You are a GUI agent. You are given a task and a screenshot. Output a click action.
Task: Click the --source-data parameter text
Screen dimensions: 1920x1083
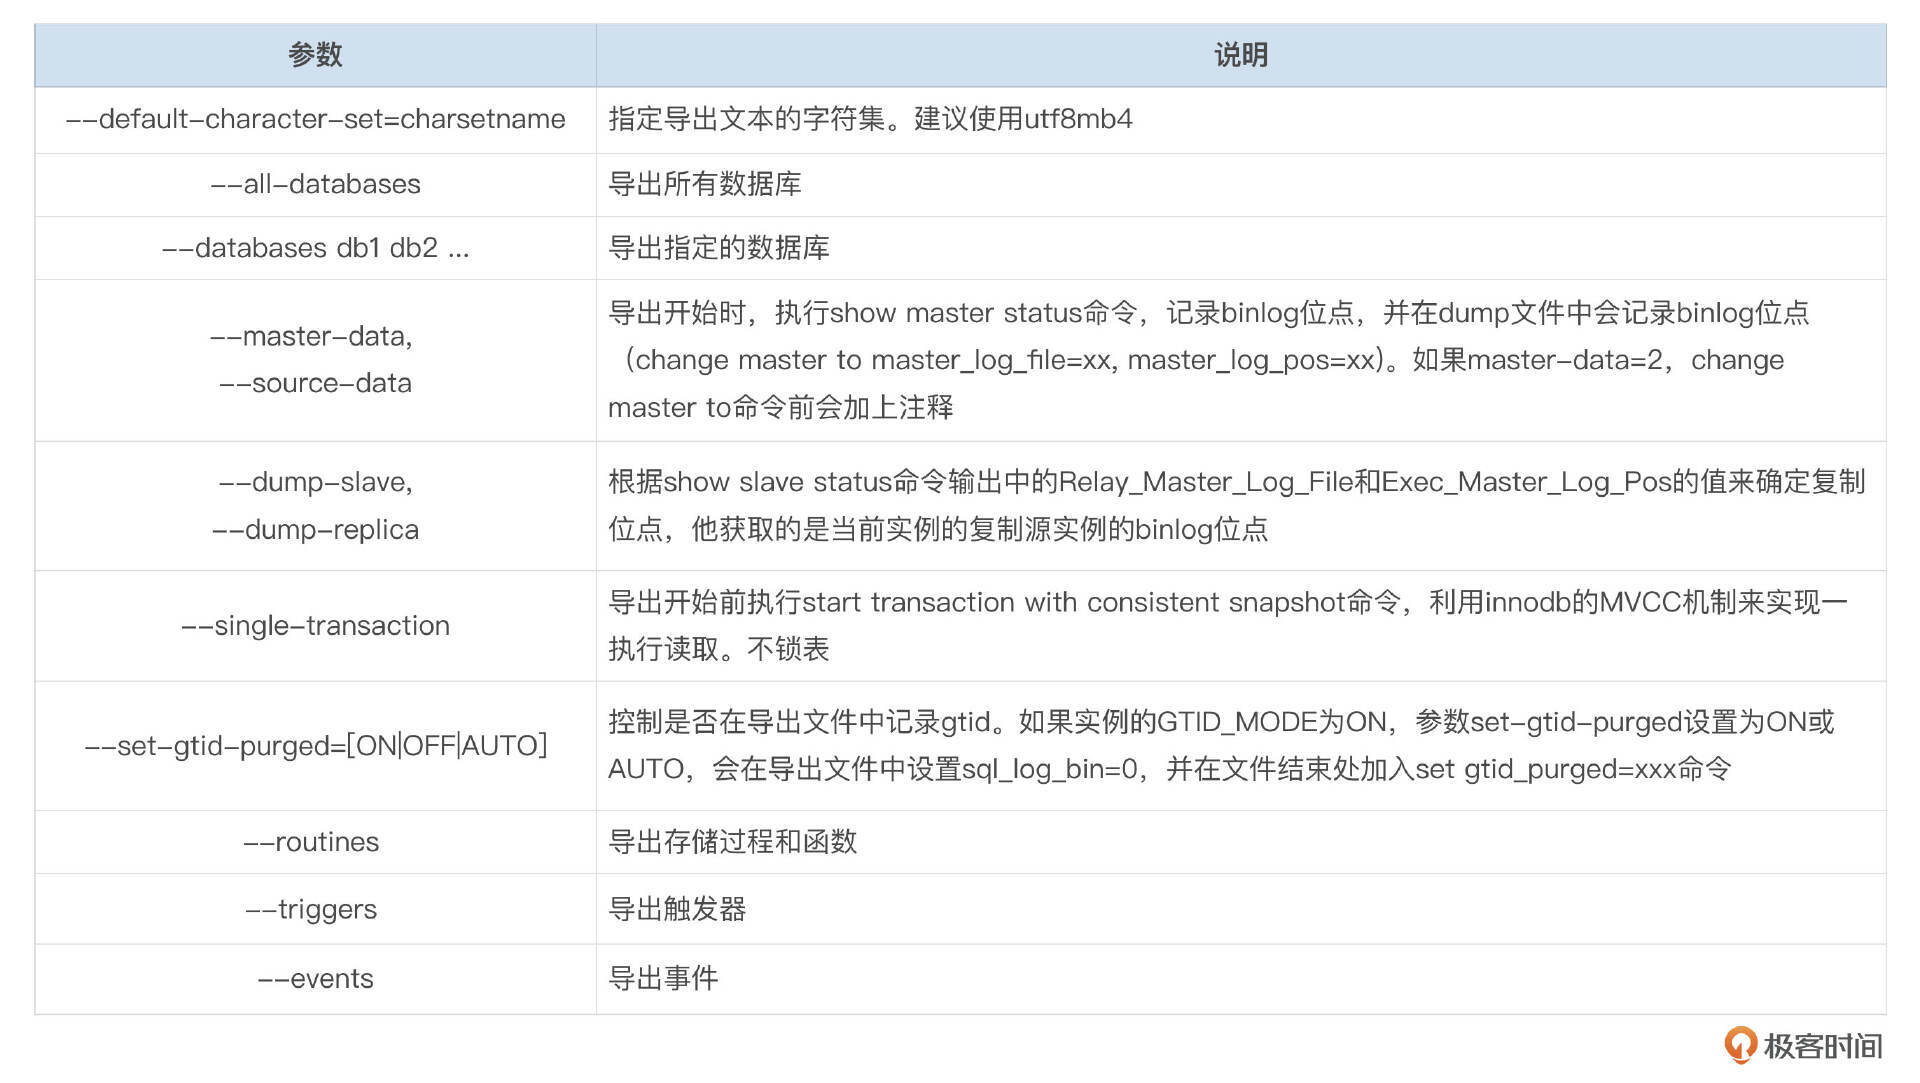tap(315, 383)
